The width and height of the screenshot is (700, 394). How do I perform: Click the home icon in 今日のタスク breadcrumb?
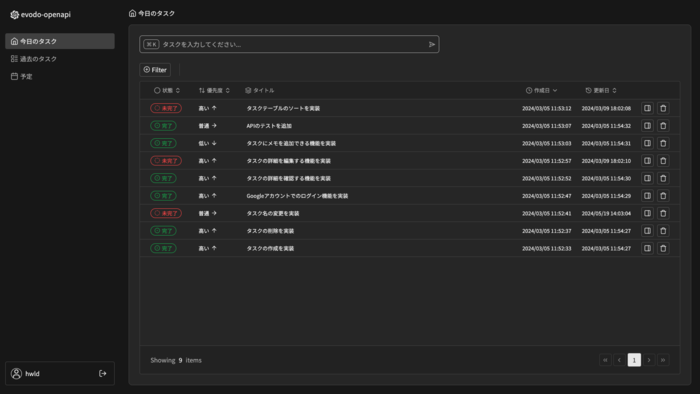pyautogui.click(x=132, y=13)
